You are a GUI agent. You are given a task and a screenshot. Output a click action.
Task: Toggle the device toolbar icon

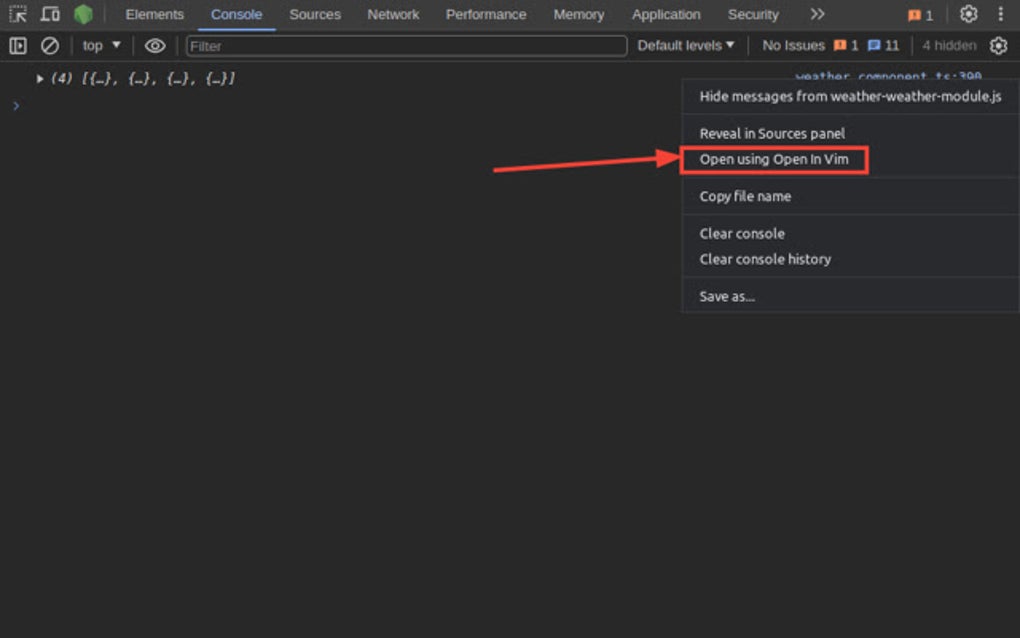(x=50, y=14)
